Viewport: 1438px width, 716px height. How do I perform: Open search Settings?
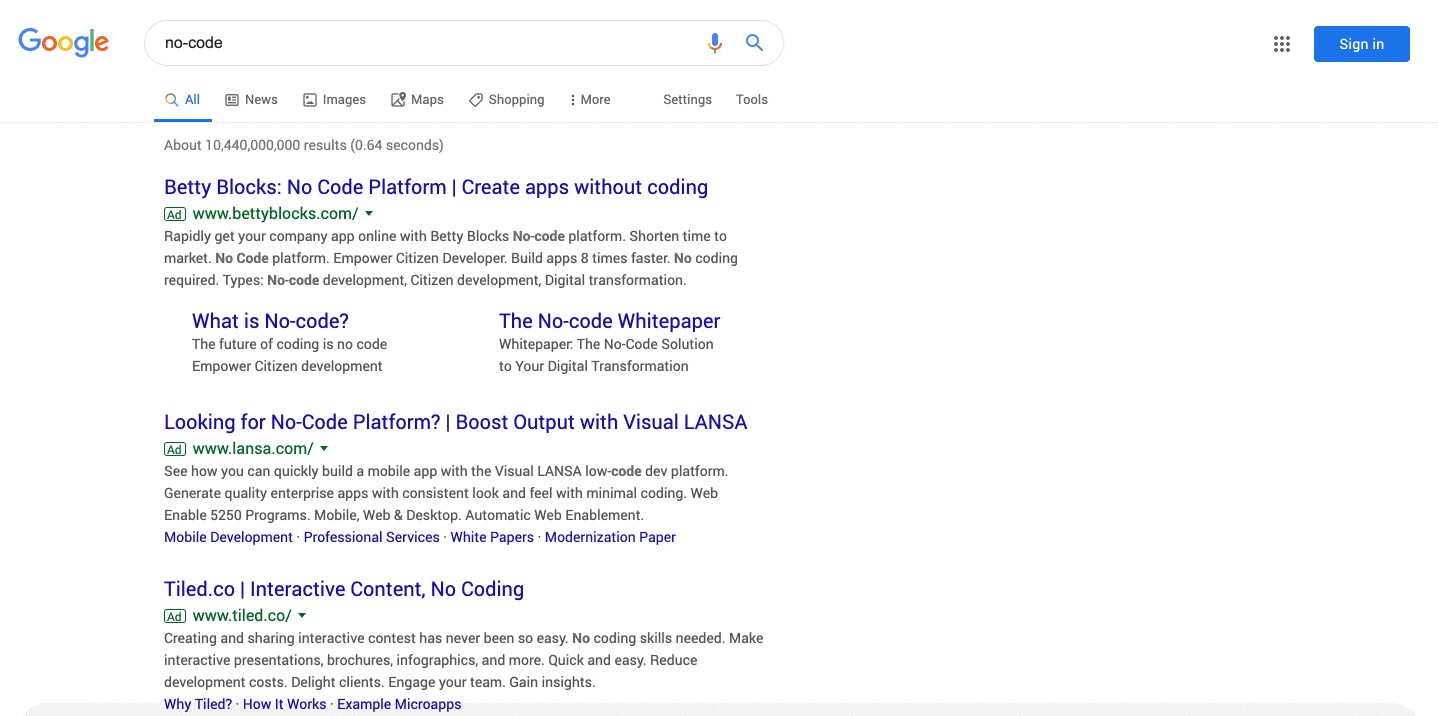(x=687, y=100)
